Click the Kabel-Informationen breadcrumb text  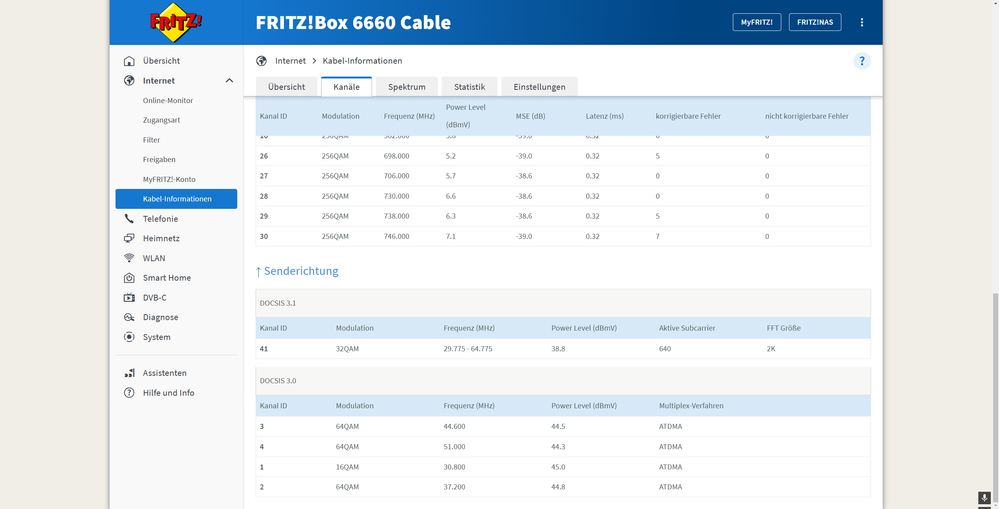click(x=363, y=61)
